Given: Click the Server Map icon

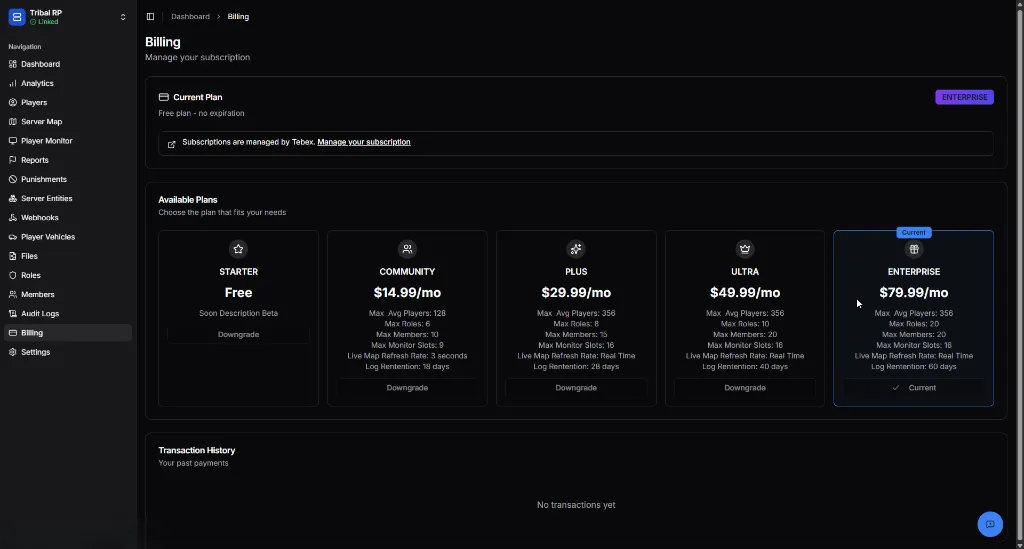Looking at the screenshot, I should [x=12, y=121].
